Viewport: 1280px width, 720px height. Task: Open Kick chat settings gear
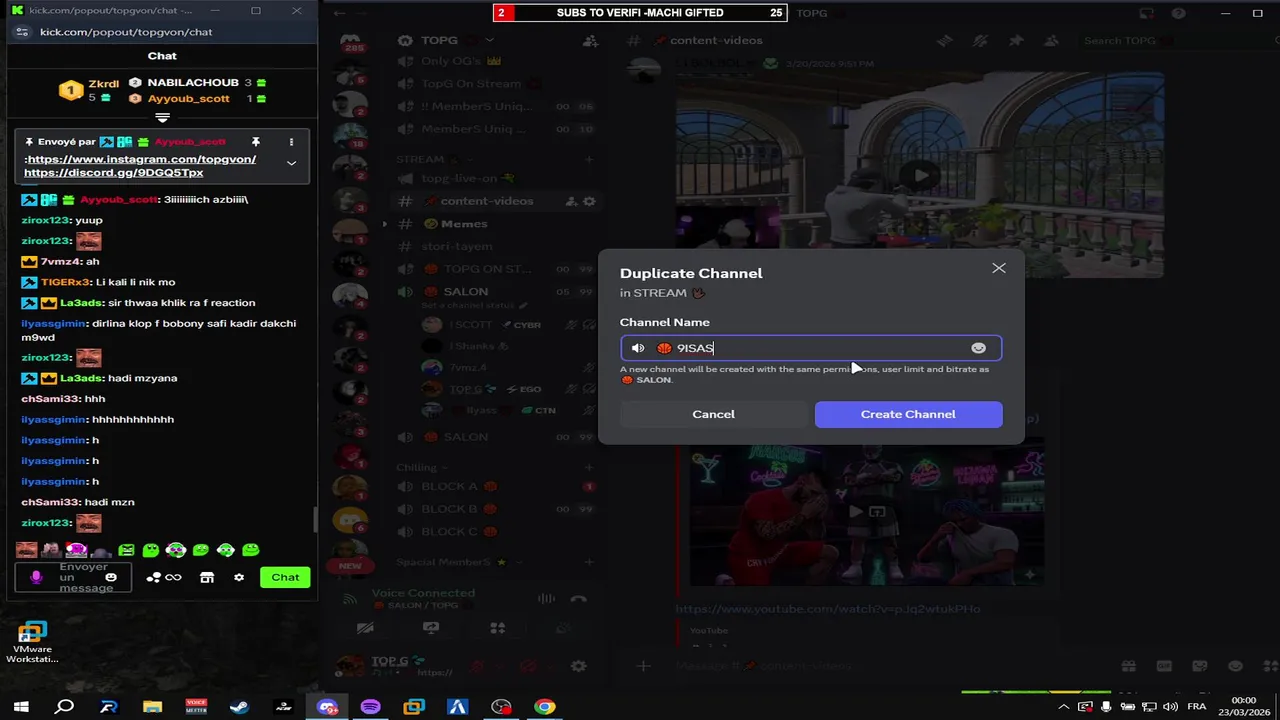(238, 577)
